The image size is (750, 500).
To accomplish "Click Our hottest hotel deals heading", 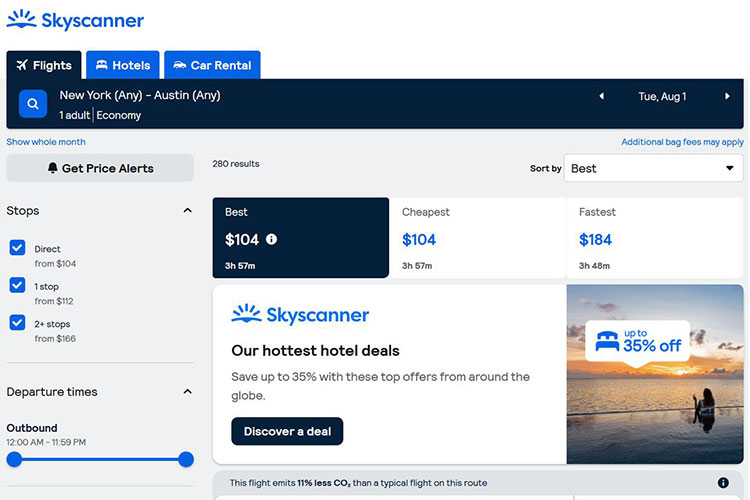I will click(x=315, y=351).
